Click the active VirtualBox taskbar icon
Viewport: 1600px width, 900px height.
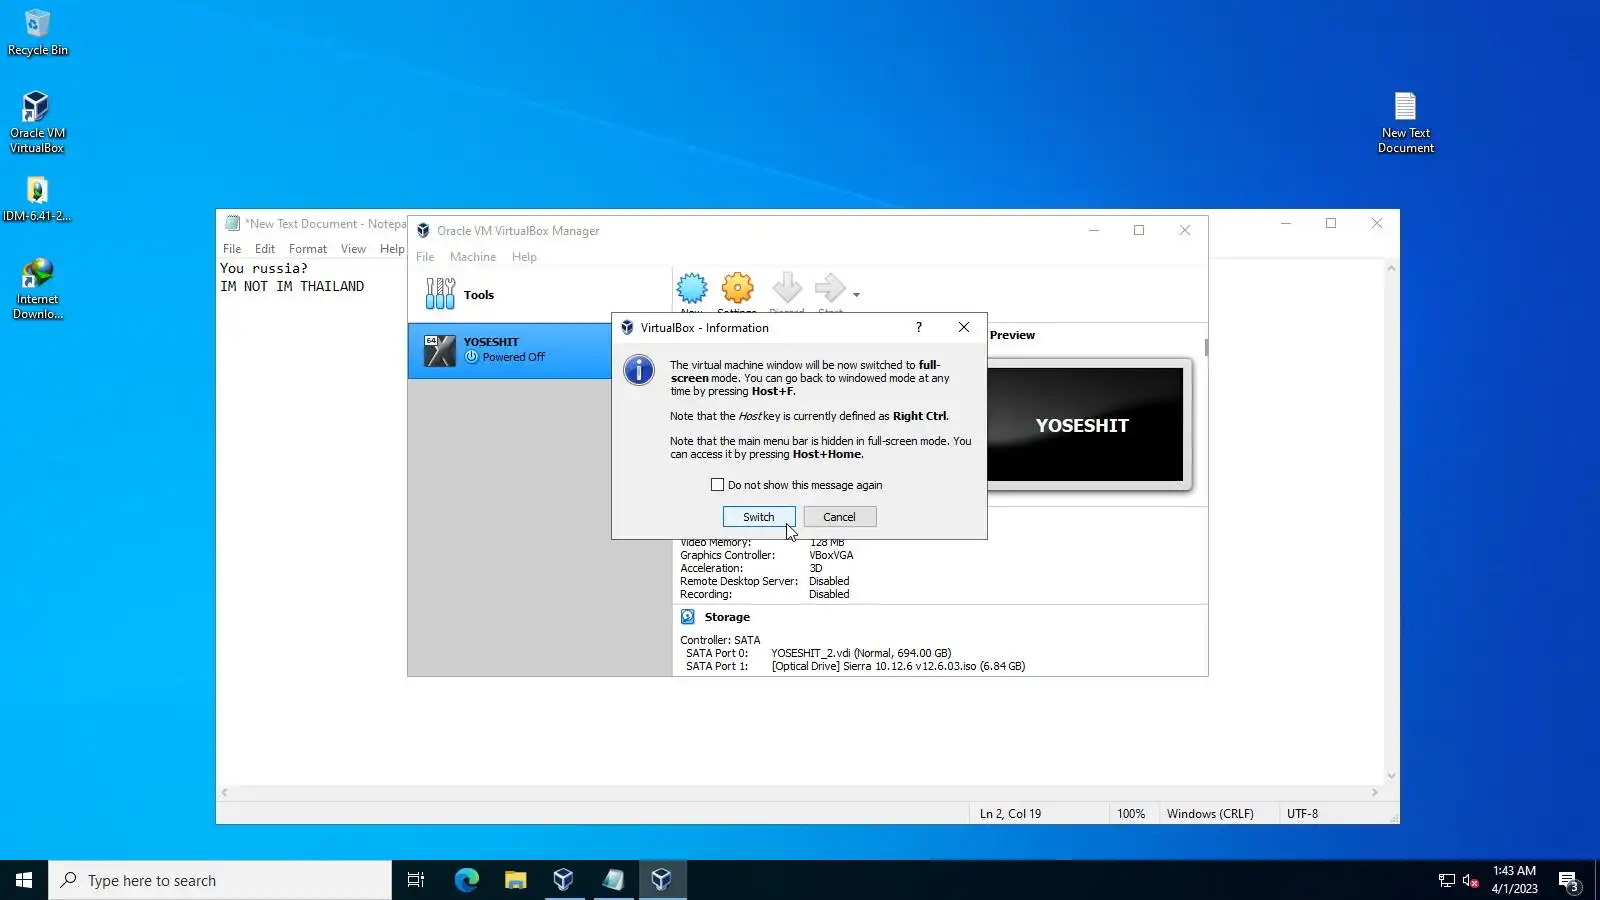coord(662,880)
